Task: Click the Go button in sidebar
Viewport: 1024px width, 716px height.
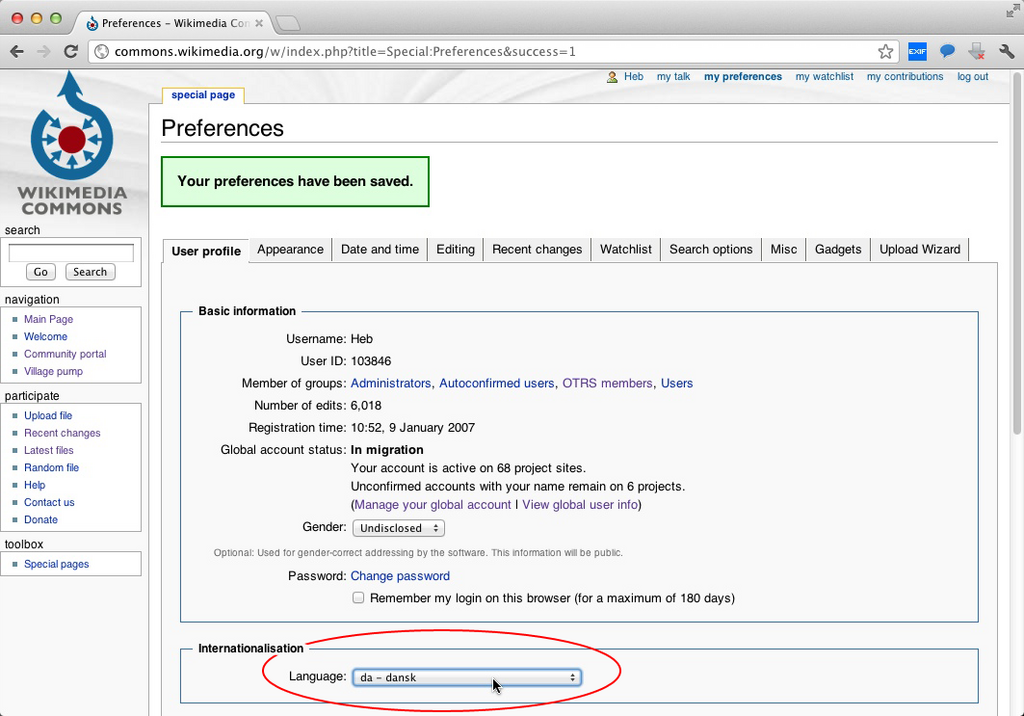Action: click(x=40, y=272)
